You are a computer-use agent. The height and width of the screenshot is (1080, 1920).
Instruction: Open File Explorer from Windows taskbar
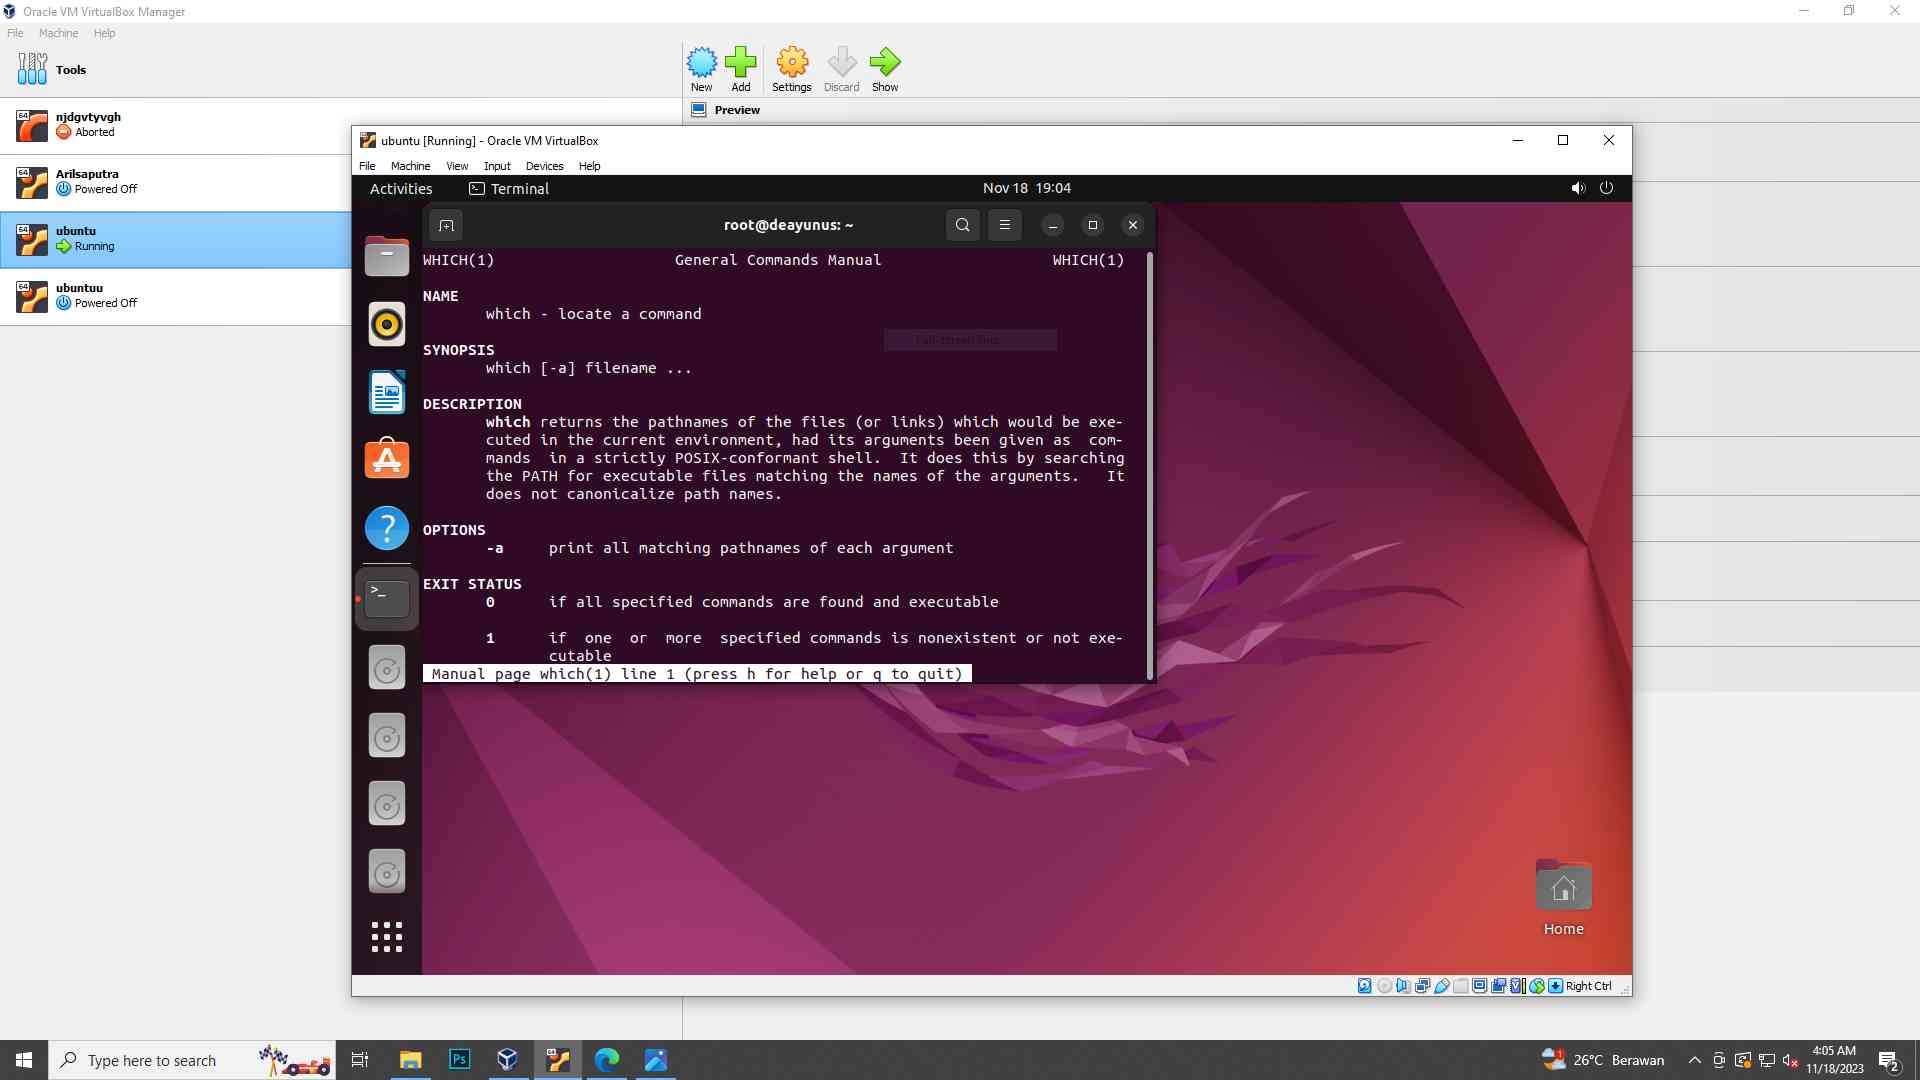[x=410, y=1060]
